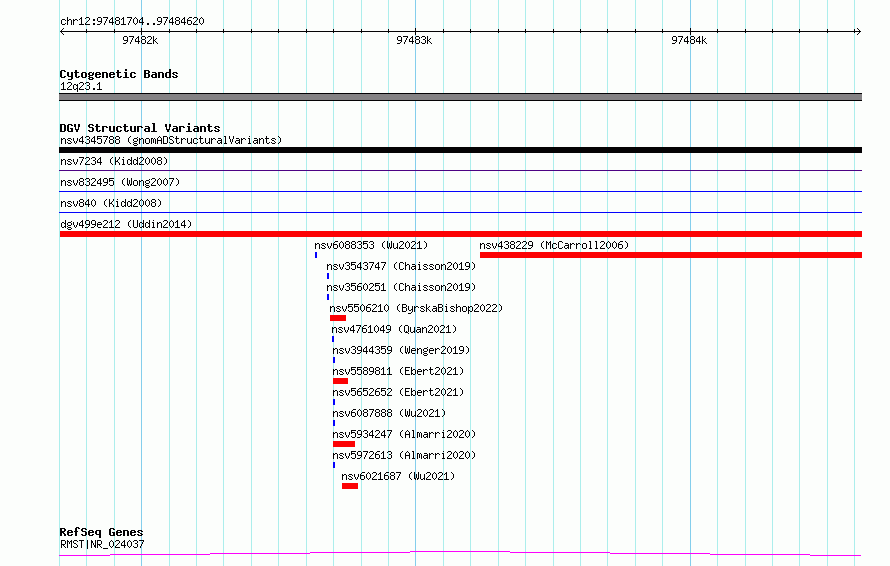Click nsv5652652 (Ebert2021) label
The width and height of the screenshot is (890, 566).
[x=398, y=392]
